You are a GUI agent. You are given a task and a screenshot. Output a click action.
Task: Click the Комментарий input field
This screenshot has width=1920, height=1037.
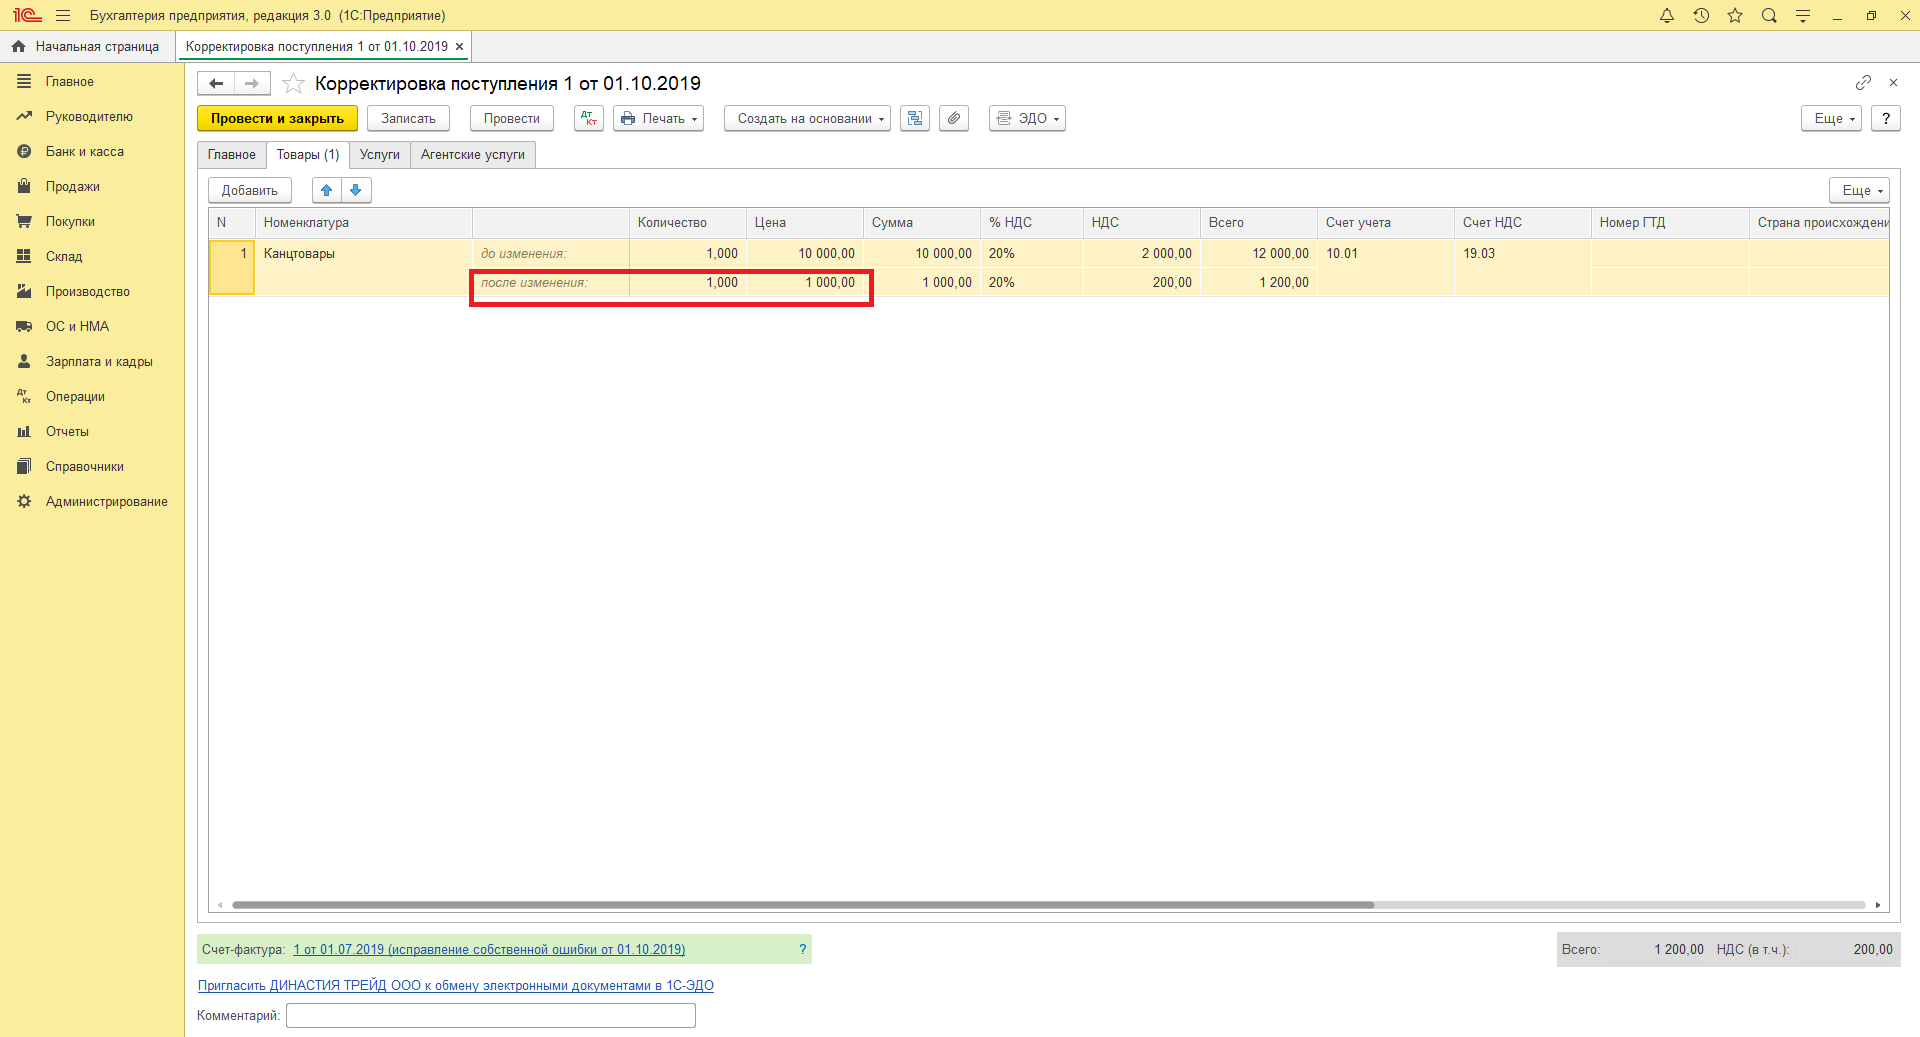(490, 1015)
